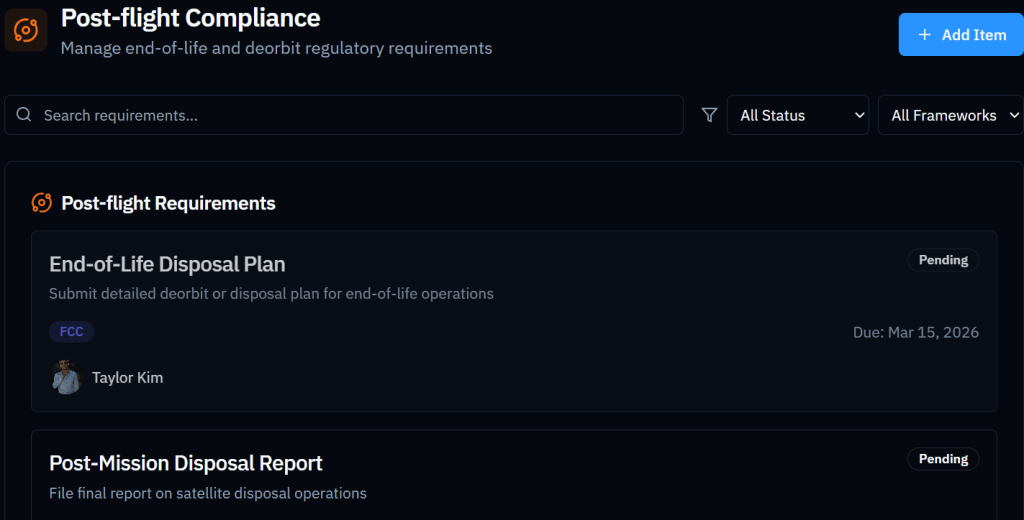Click Pending badge on End-of-Life Disposal Plan
Viewport: 1024px width, 520px height.
942,260
